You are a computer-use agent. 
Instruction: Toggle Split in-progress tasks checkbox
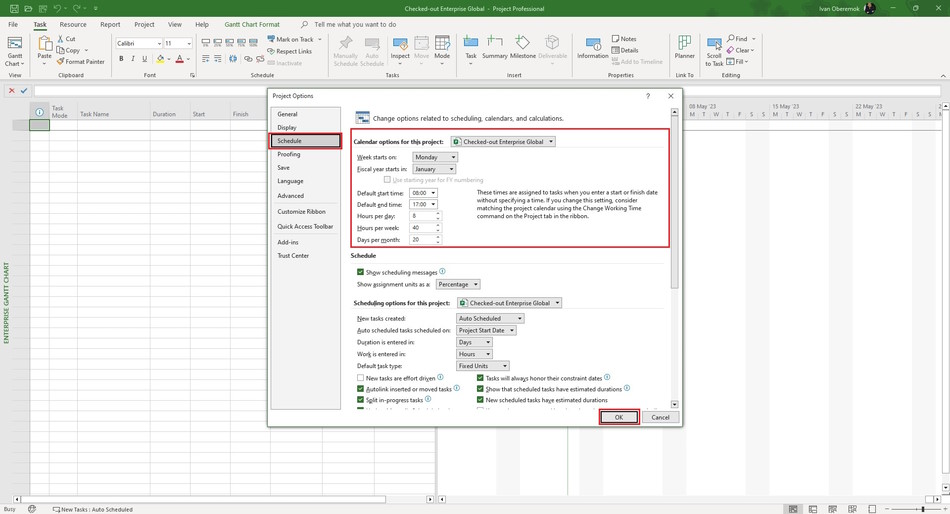pos(360,399)
